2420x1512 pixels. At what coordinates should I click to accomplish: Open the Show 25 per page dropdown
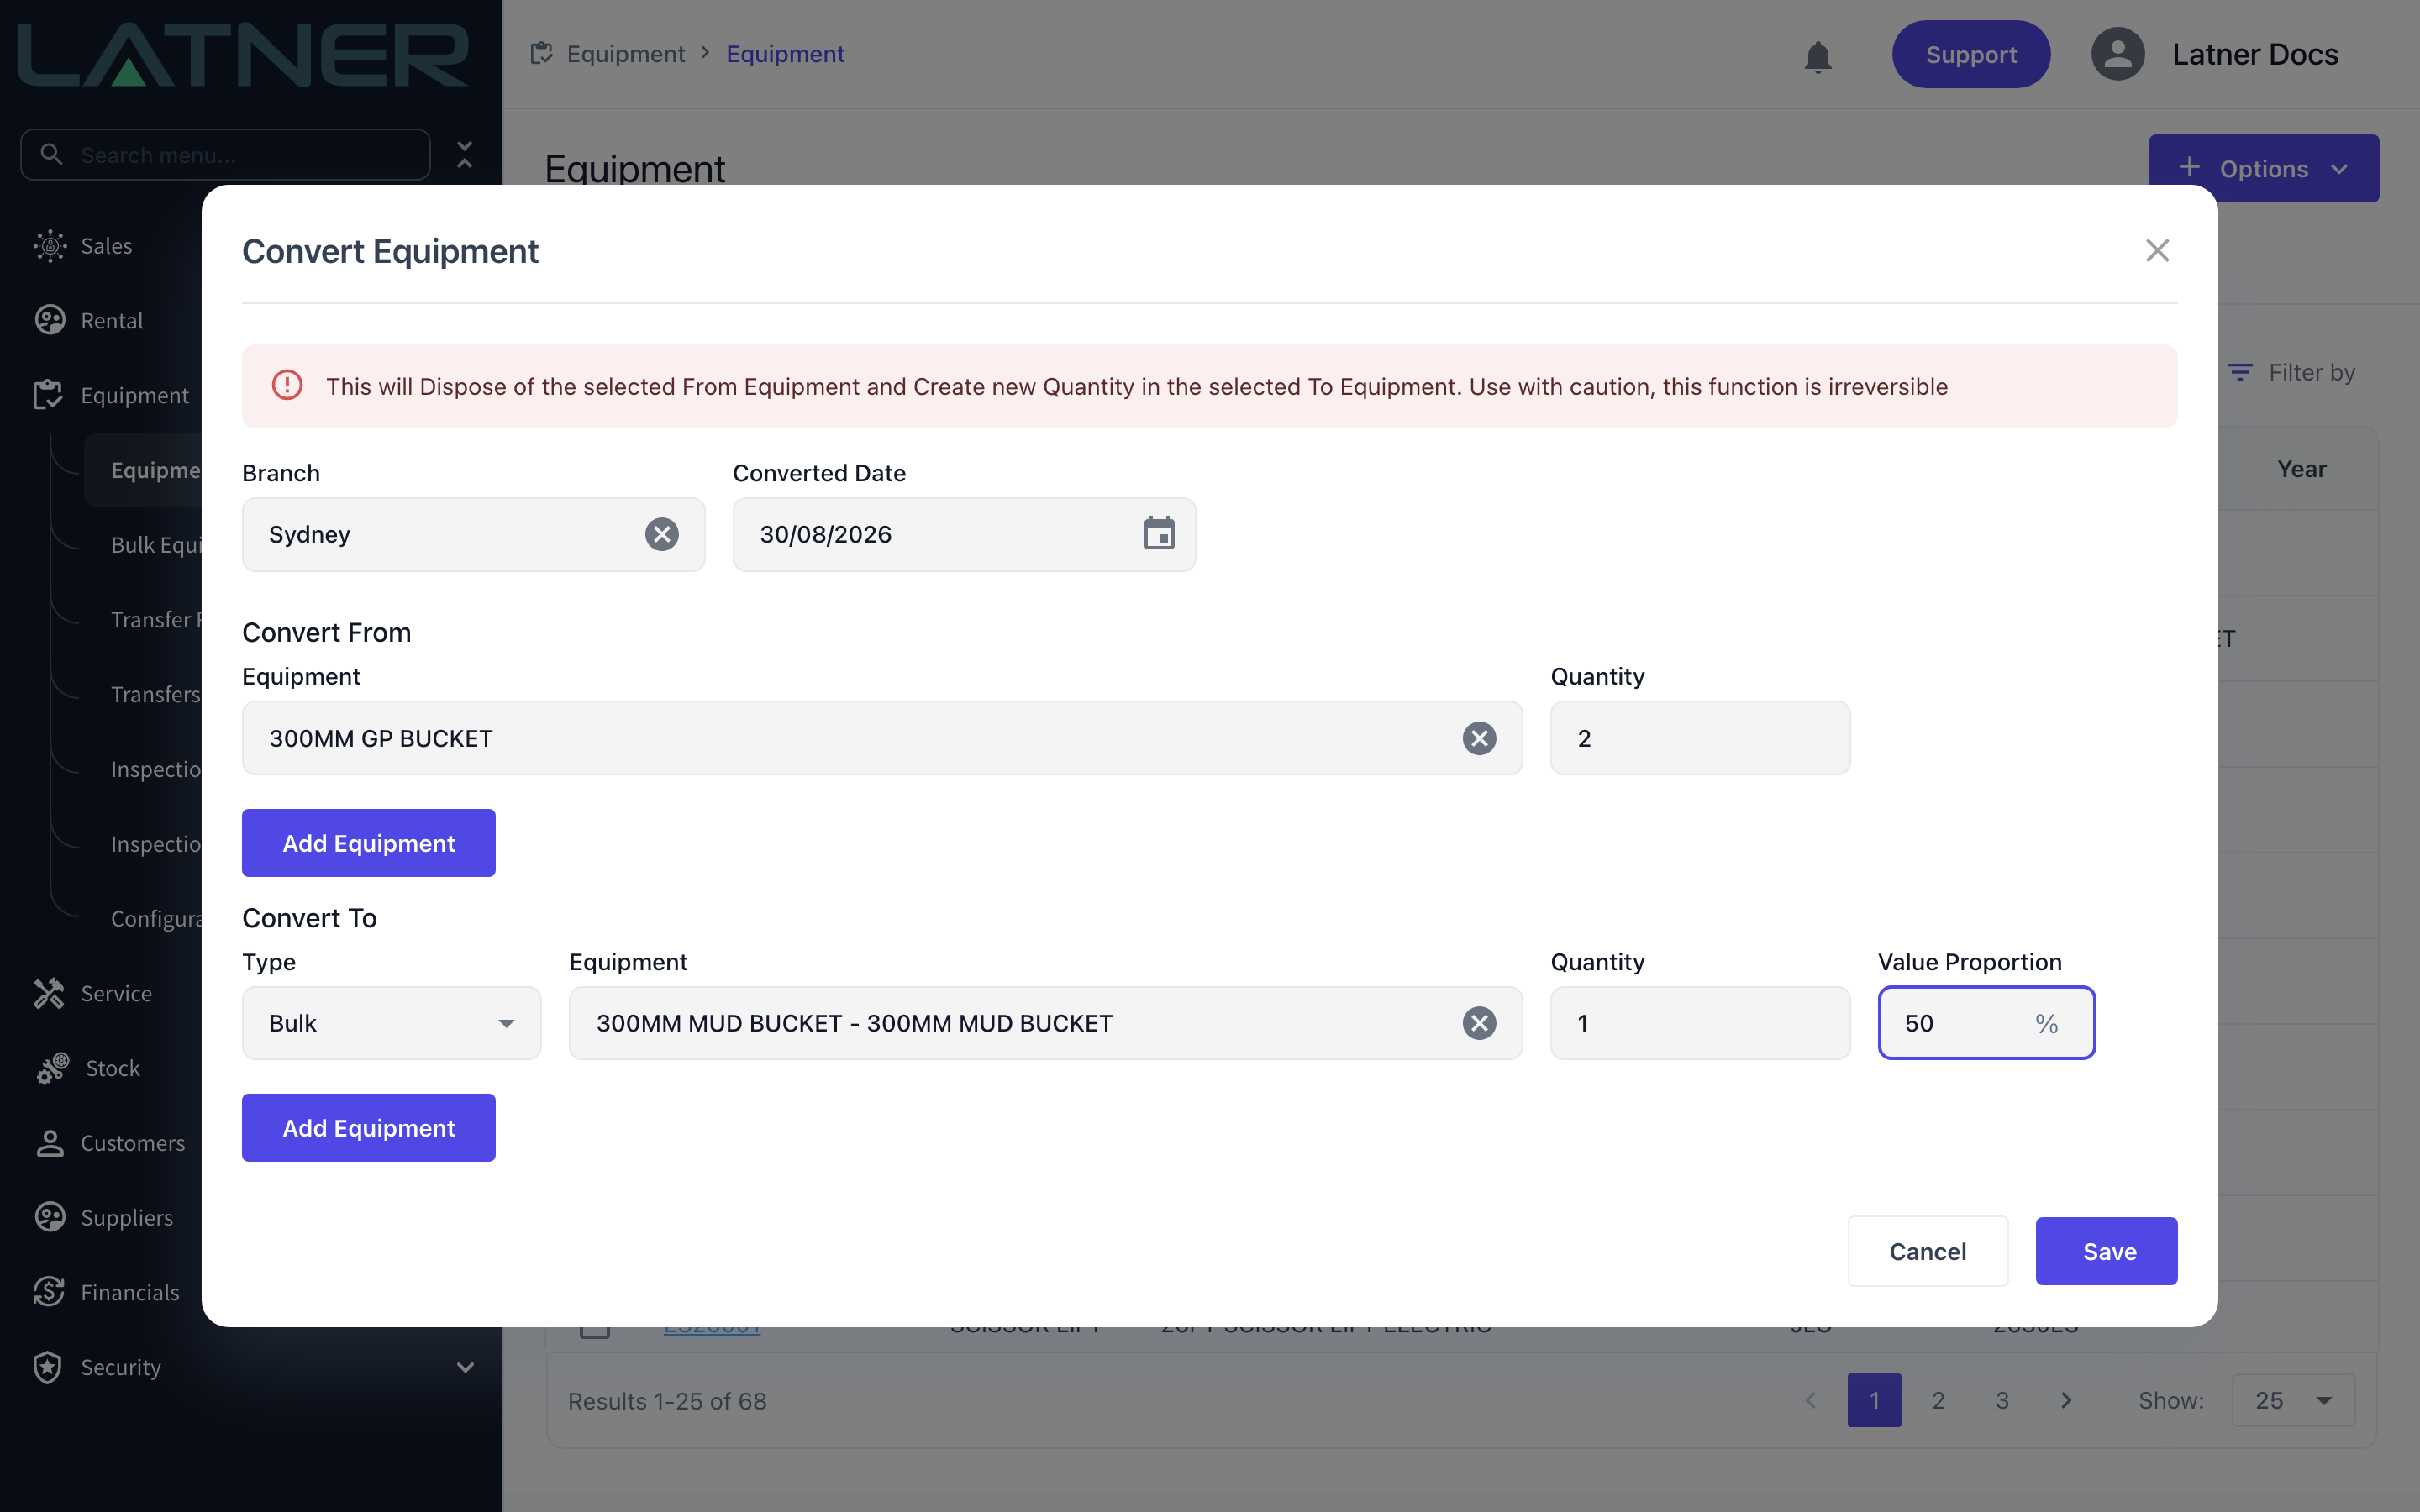click(2293, 1400)
